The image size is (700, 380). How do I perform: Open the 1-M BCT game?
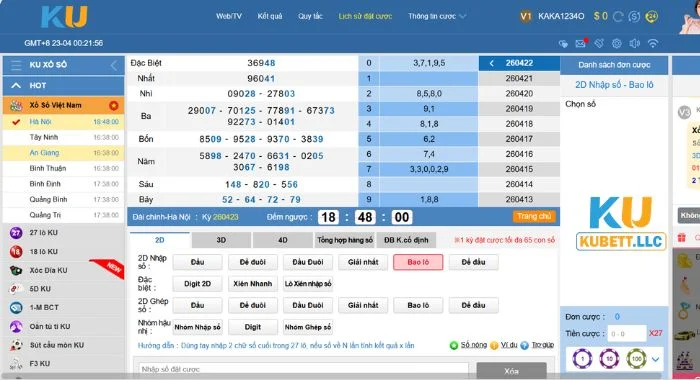[x=63, y=308]
